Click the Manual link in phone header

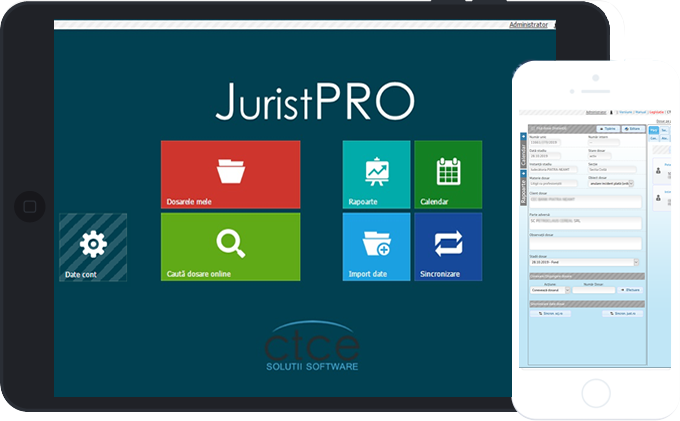(641, 112)
